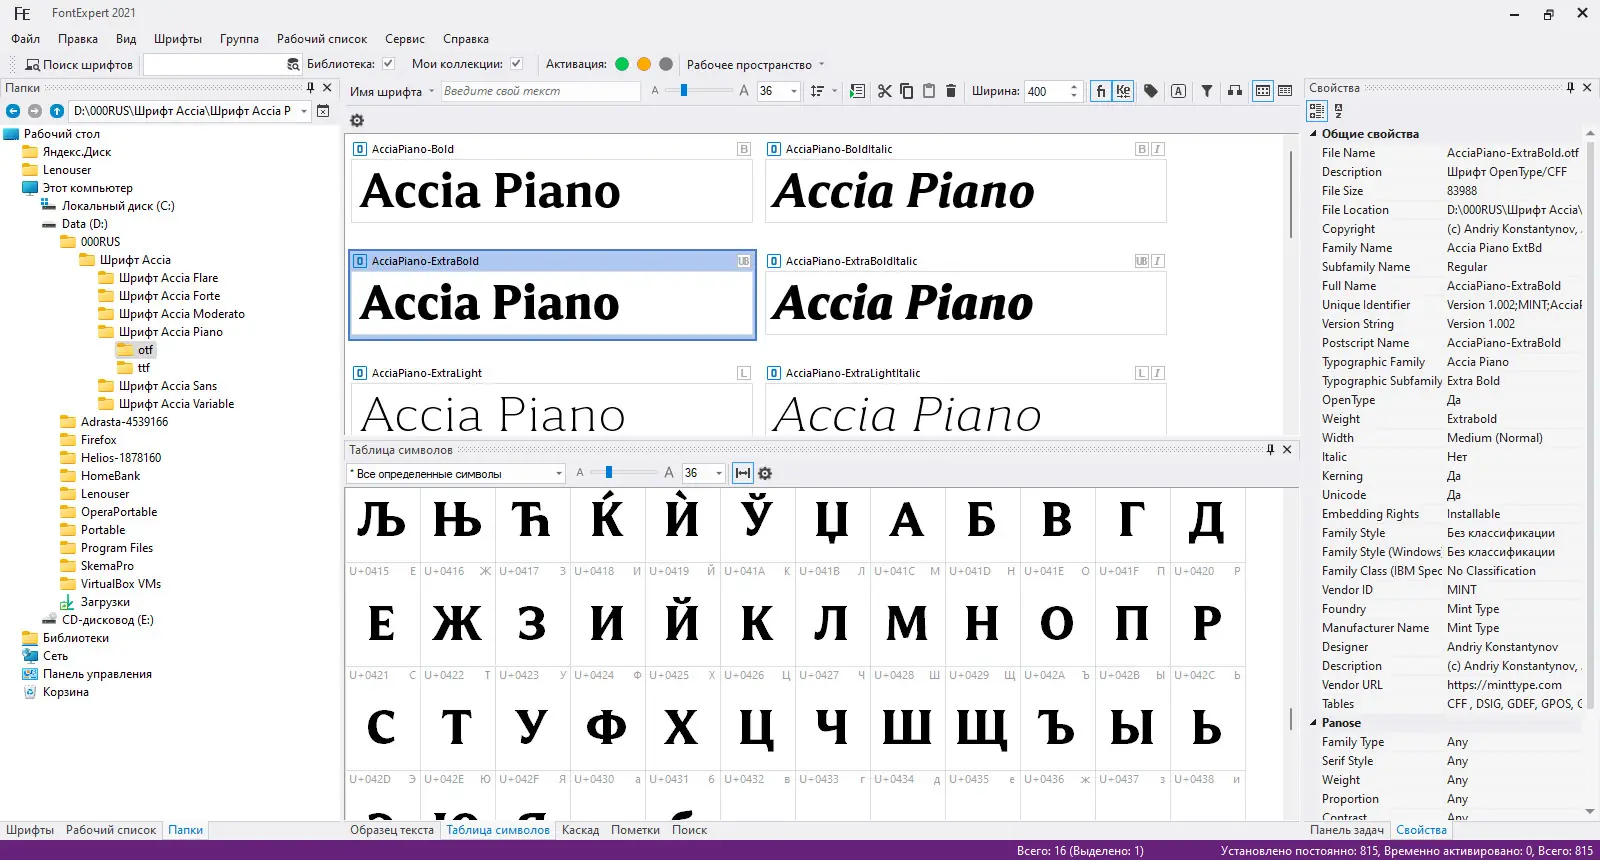Screen dimensions: 1600x860
Task: Toggle fit-width button in character table
Action: (743, 473)
